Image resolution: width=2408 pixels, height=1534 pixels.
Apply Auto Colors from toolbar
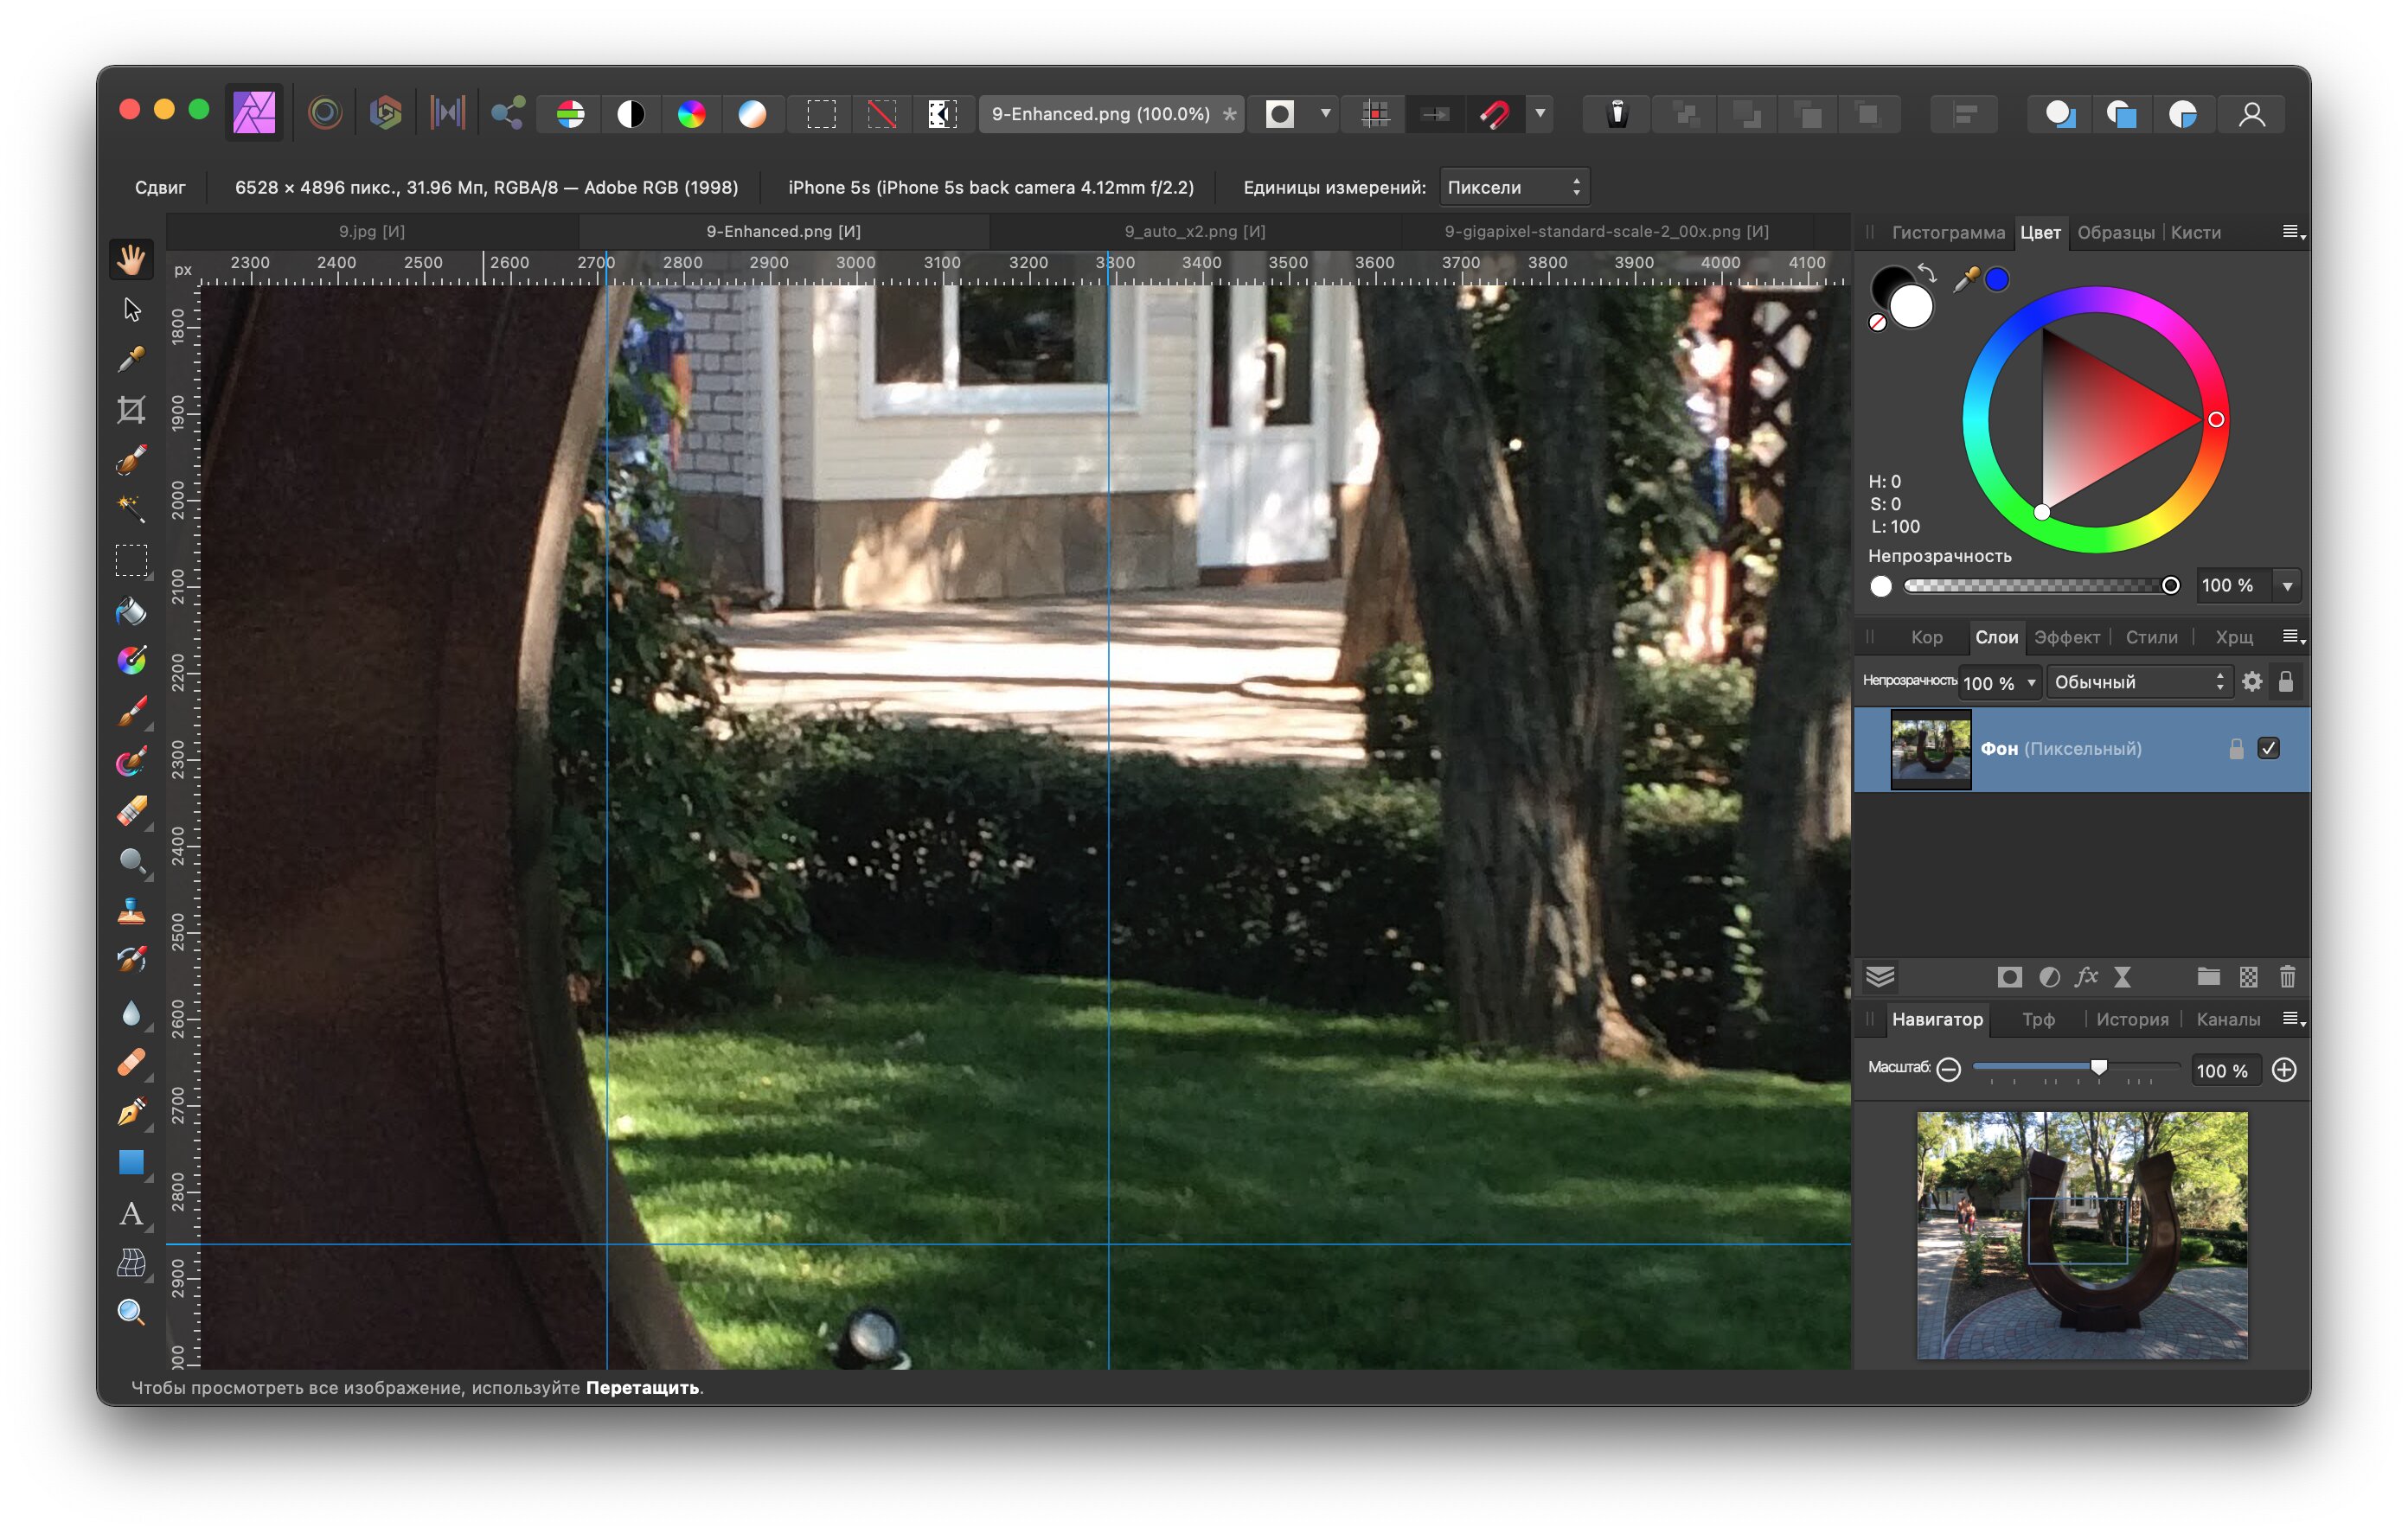[x=691, y=114]
